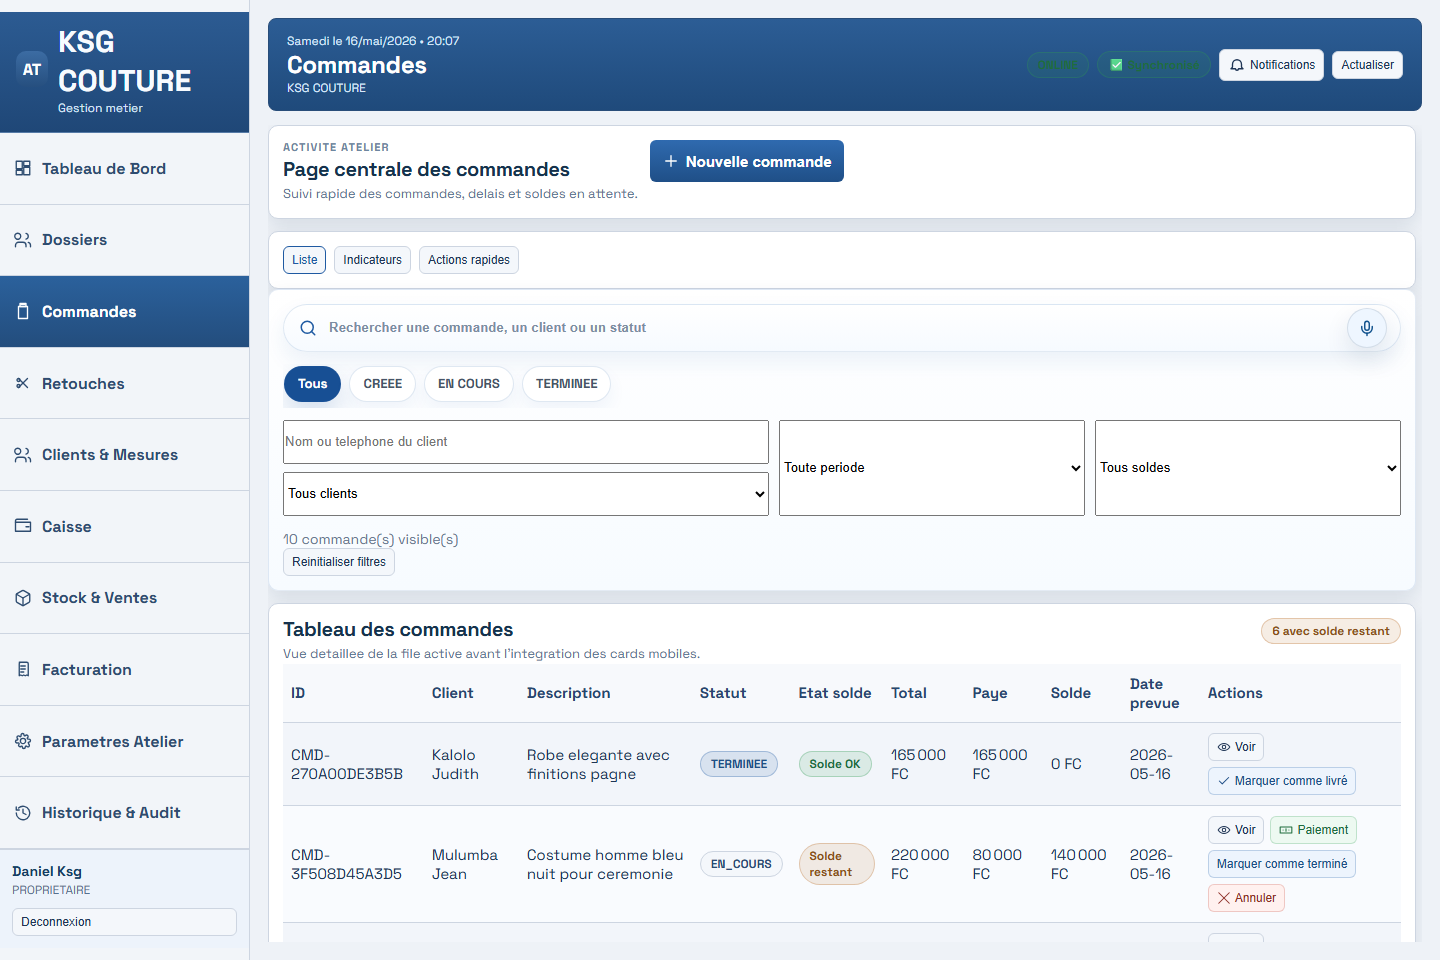
Task: Open Tableau de Bord dashboard icon
Action: pos(23,168)
